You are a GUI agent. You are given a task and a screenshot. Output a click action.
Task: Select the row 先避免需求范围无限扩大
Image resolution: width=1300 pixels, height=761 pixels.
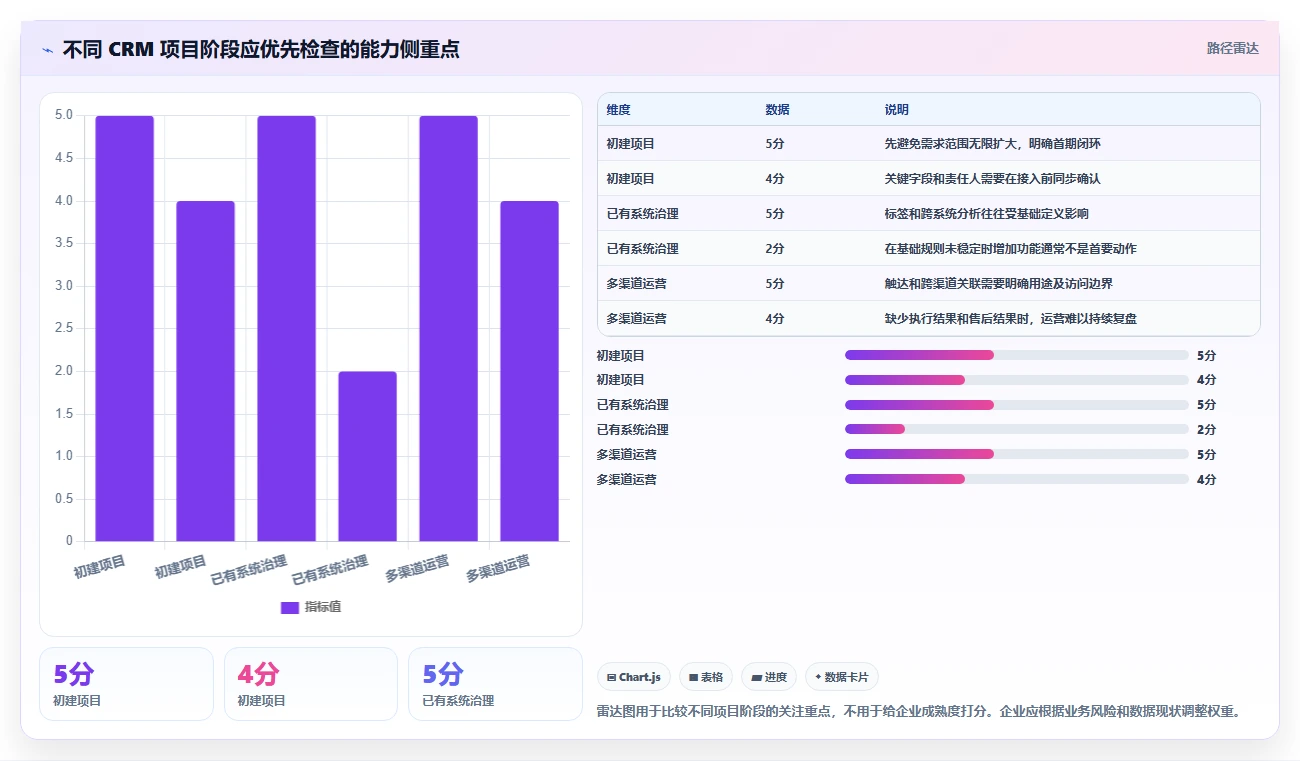[928, 144]
